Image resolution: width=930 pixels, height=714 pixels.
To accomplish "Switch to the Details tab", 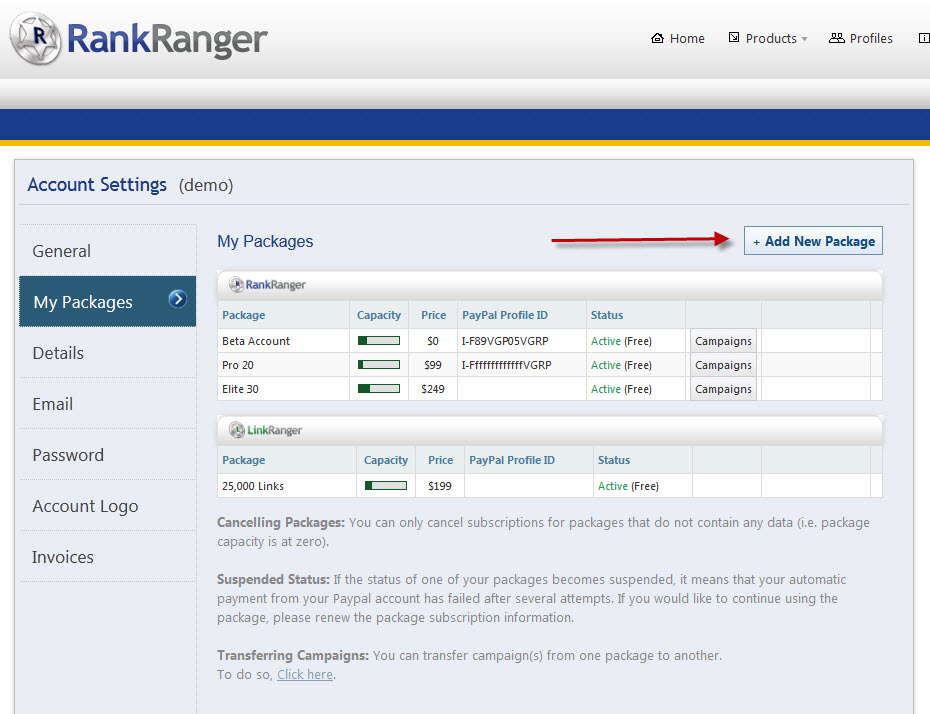I will (58, 353).
